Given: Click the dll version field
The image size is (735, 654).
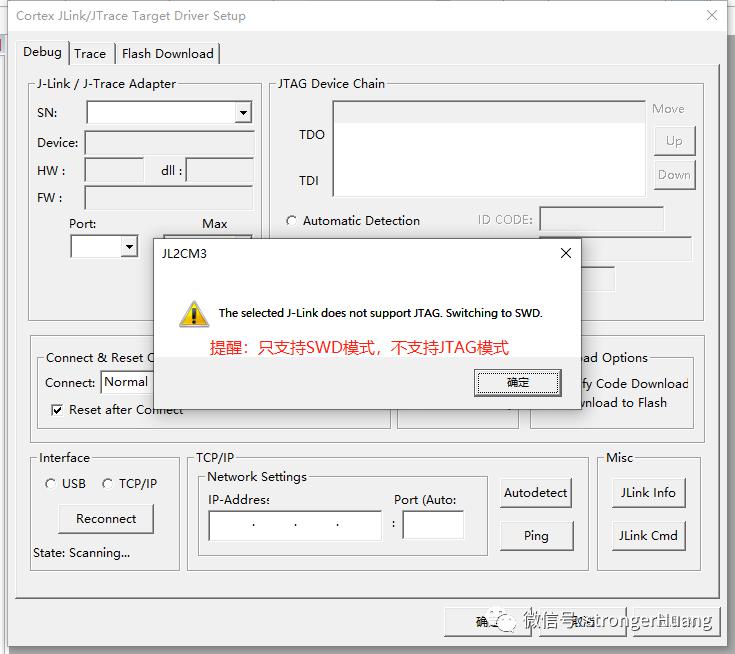Looking at the screenshot, I should click(x=220, y=170).
